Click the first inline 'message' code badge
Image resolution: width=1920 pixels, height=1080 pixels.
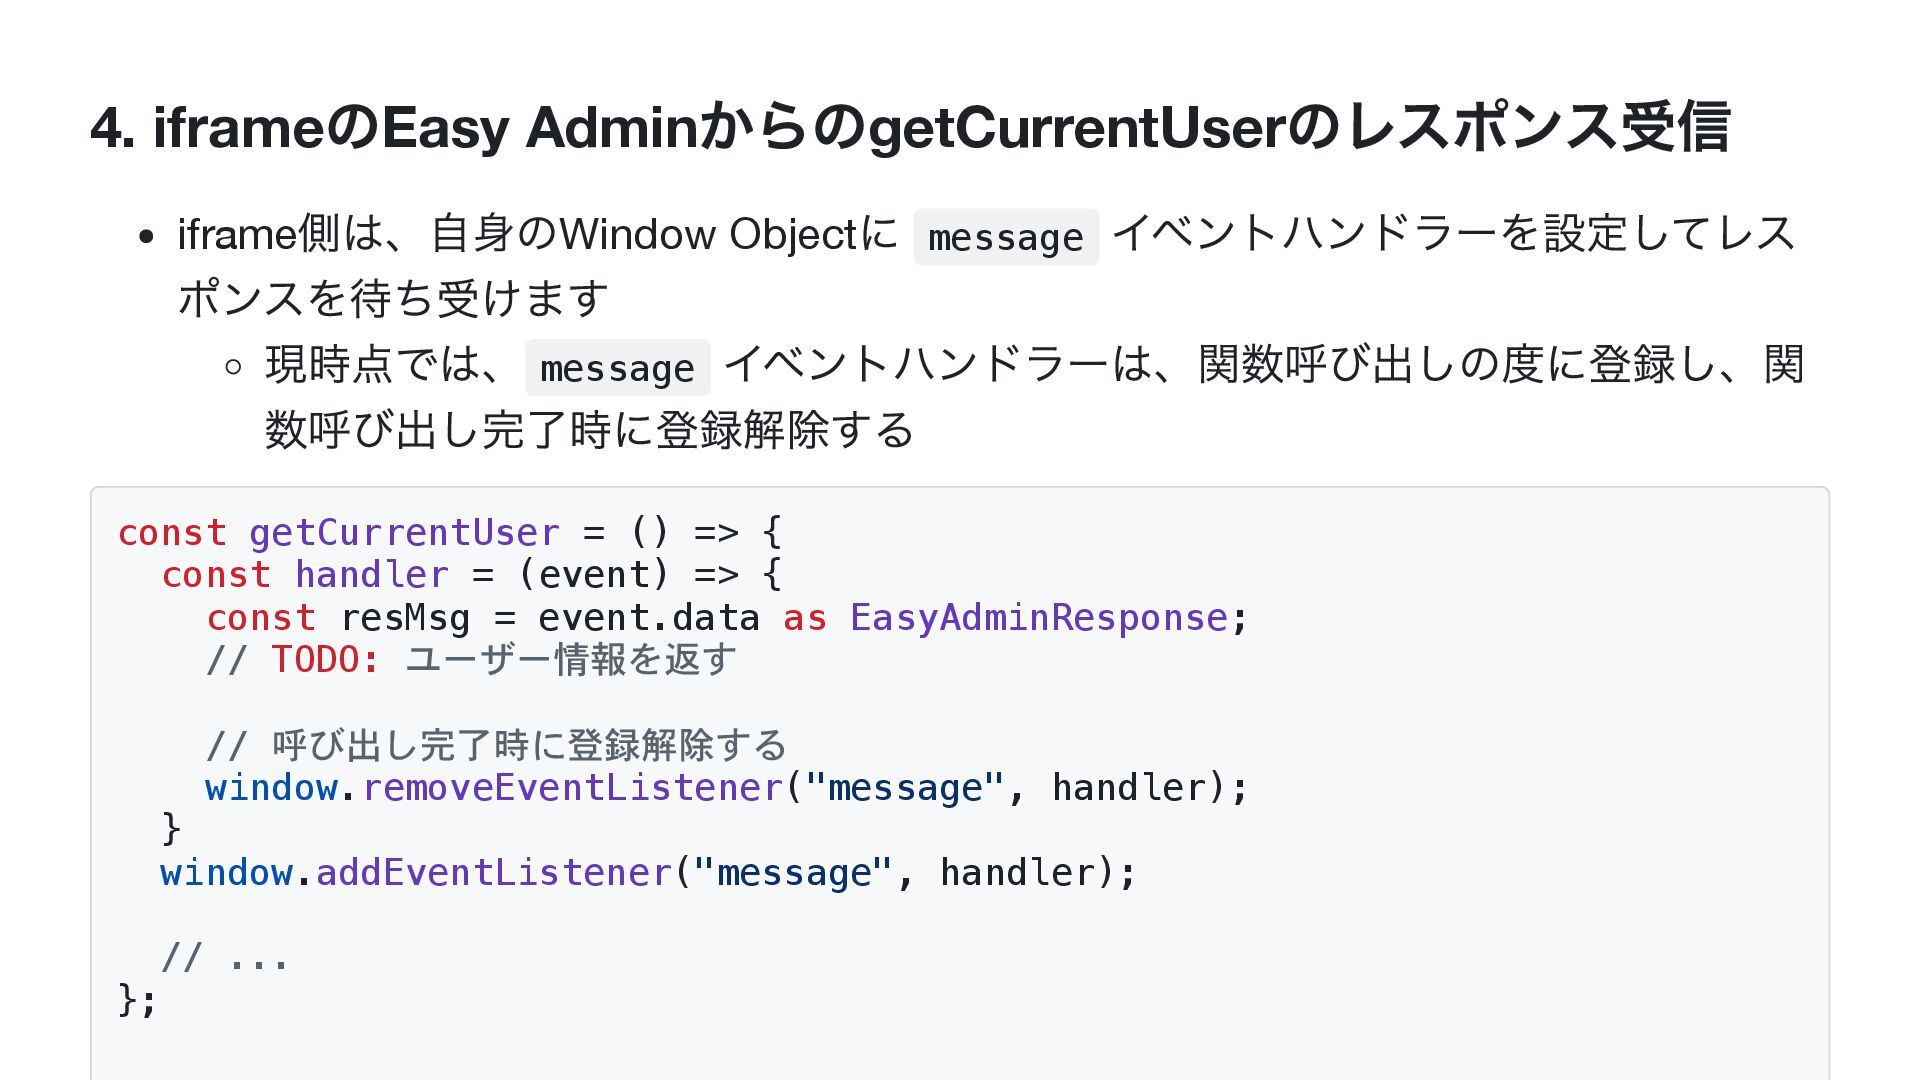1006,237
